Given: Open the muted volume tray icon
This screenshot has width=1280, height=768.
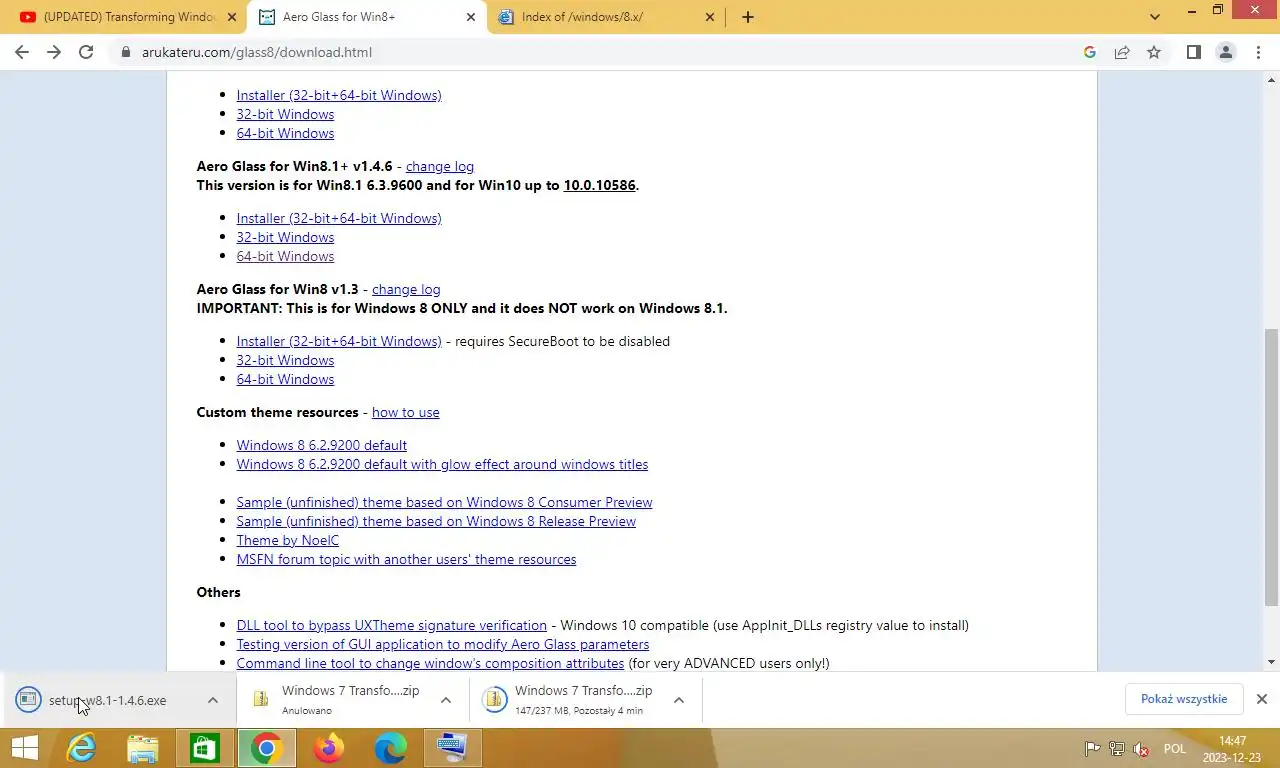Looking at the screenshot, I should pyautogui.click(x=1141, y=749).
